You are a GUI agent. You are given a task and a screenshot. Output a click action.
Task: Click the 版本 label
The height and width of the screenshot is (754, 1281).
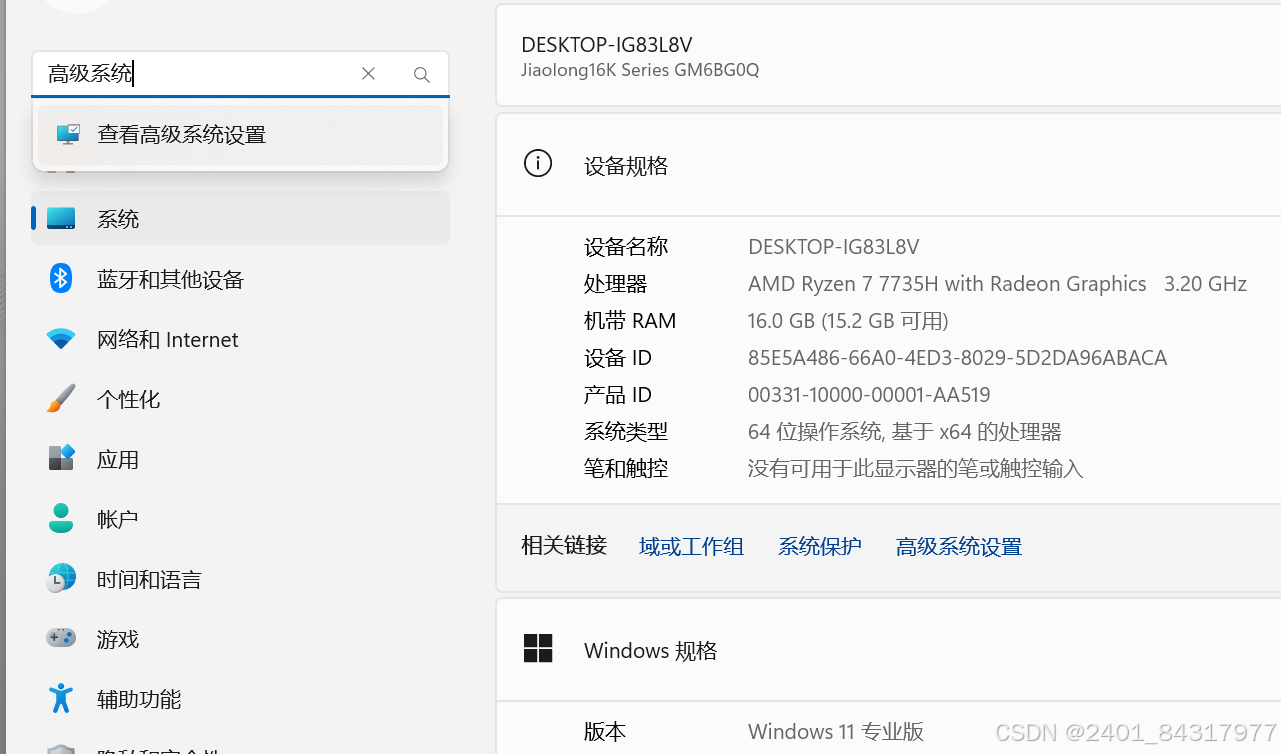(x=605, y=732)
